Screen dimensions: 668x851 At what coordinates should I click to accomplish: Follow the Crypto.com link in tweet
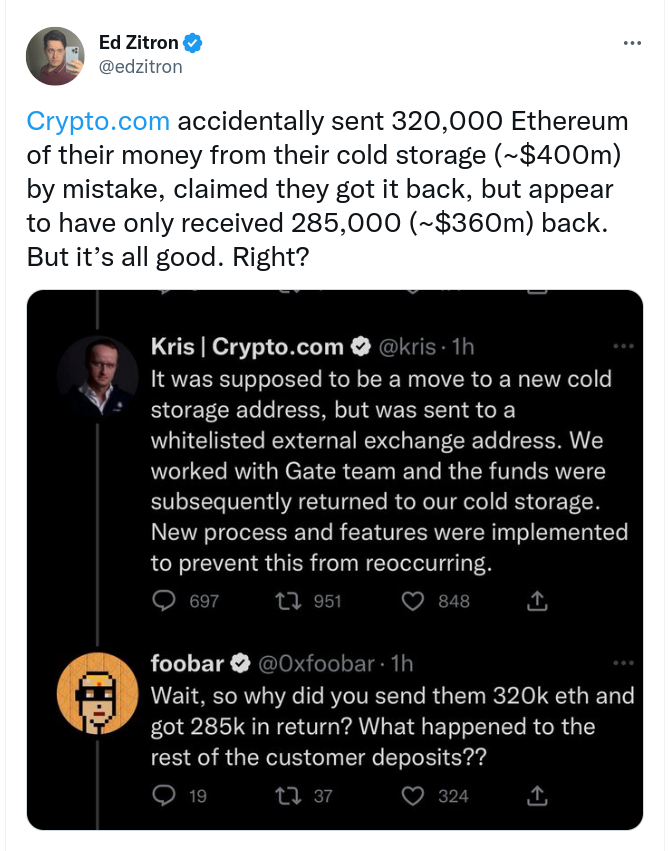click(x=98, y=123)
